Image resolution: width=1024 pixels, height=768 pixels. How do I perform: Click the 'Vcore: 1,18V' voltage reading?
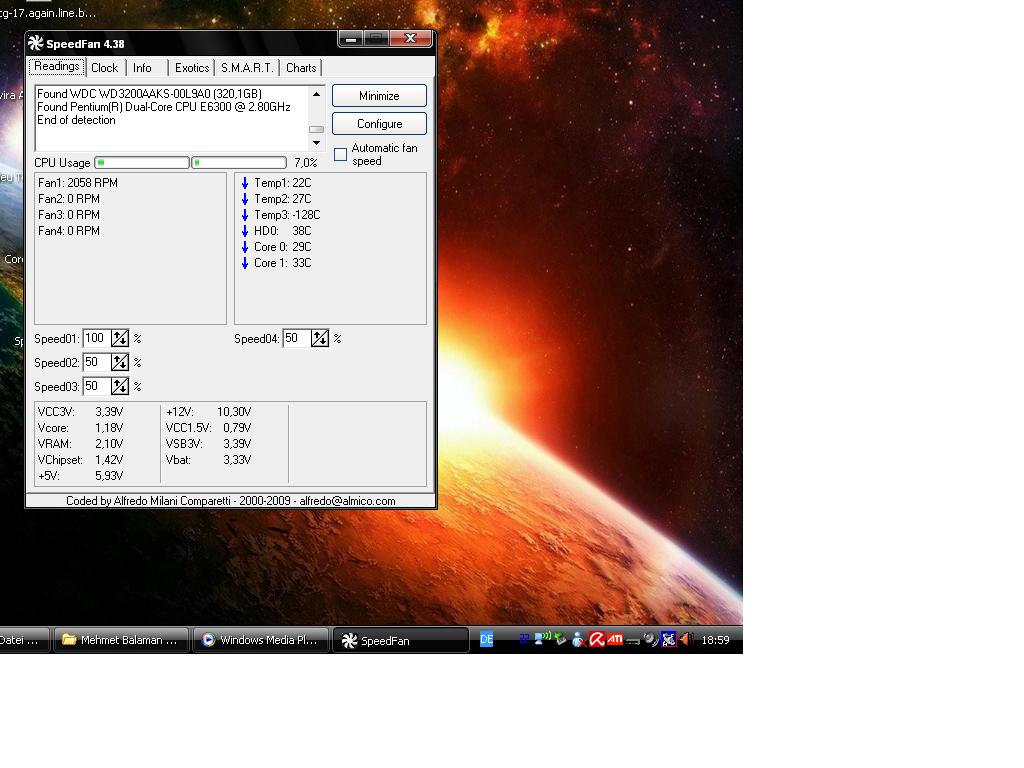80,428
